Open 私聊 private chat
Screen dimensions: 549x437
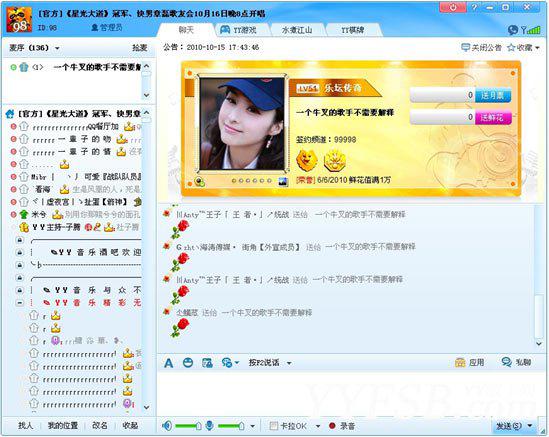[x=516, y=362]
